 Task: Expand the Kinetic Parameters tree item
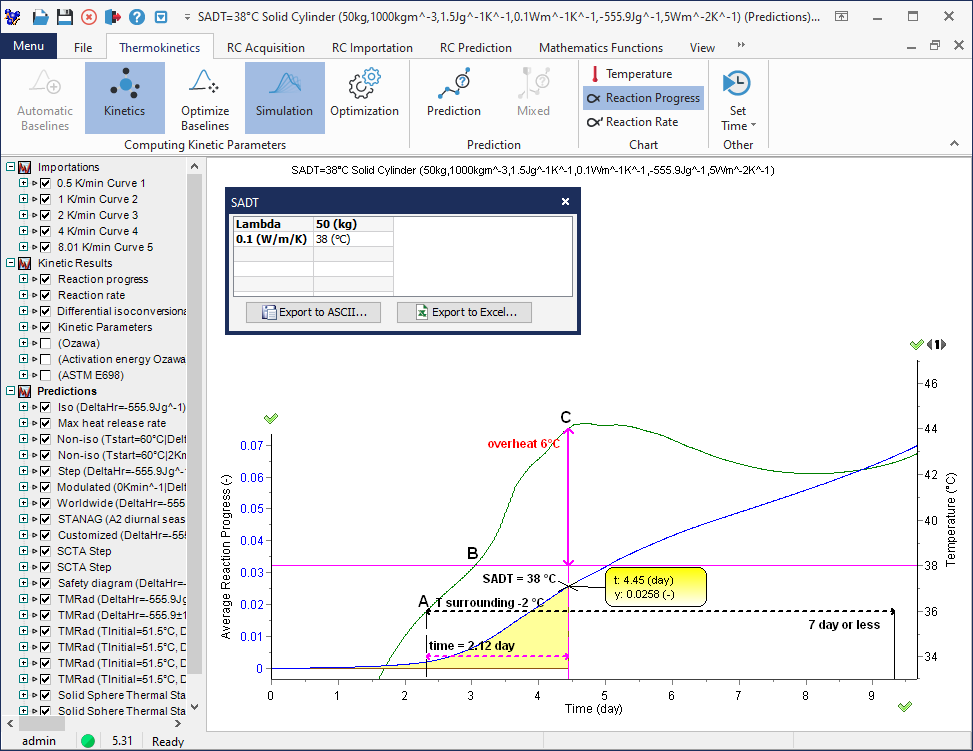pos(23,327)
